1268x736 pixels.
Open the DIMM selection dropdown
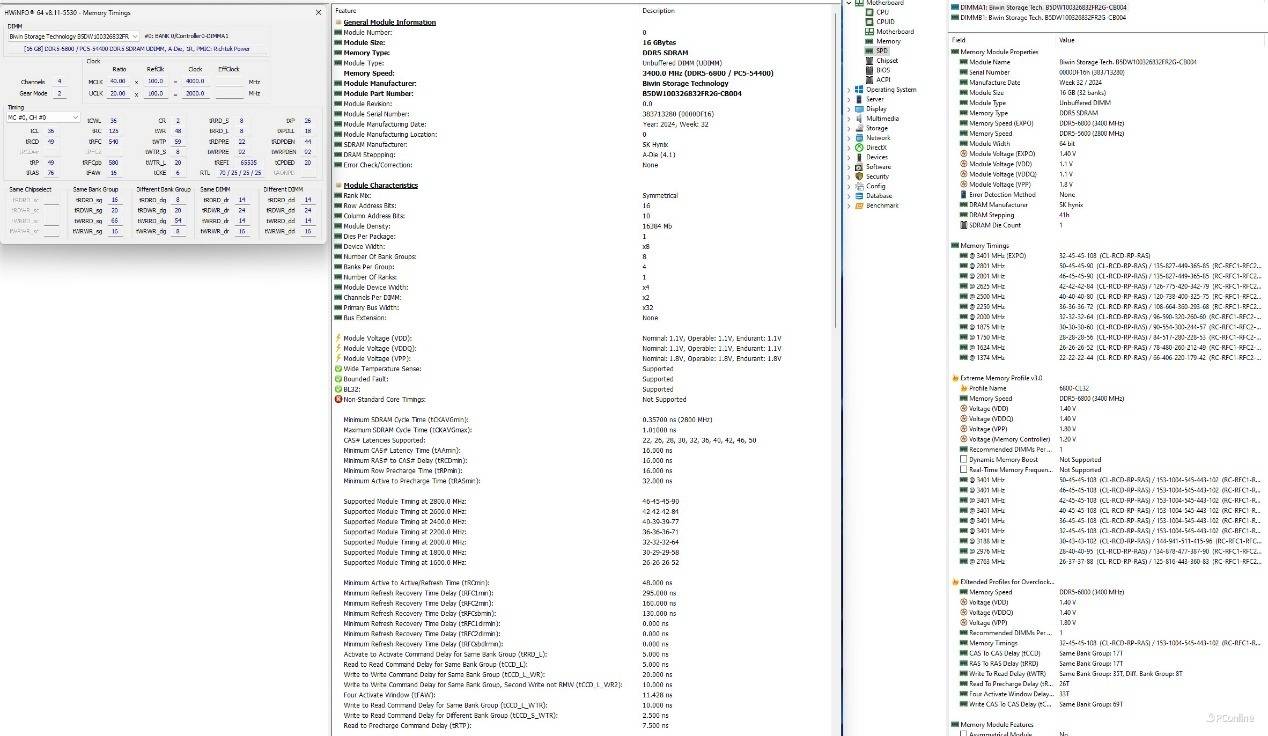[x=134, y=37]
